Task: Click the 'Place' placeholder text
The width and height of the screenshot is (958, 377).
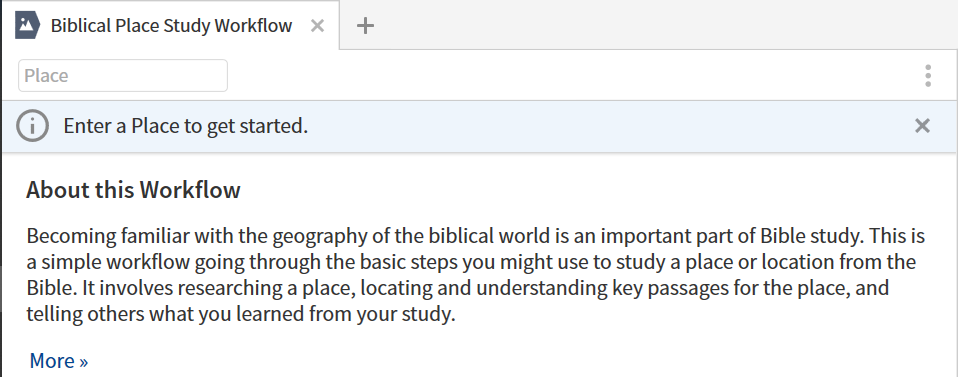Action: click(x=46, y=76)
